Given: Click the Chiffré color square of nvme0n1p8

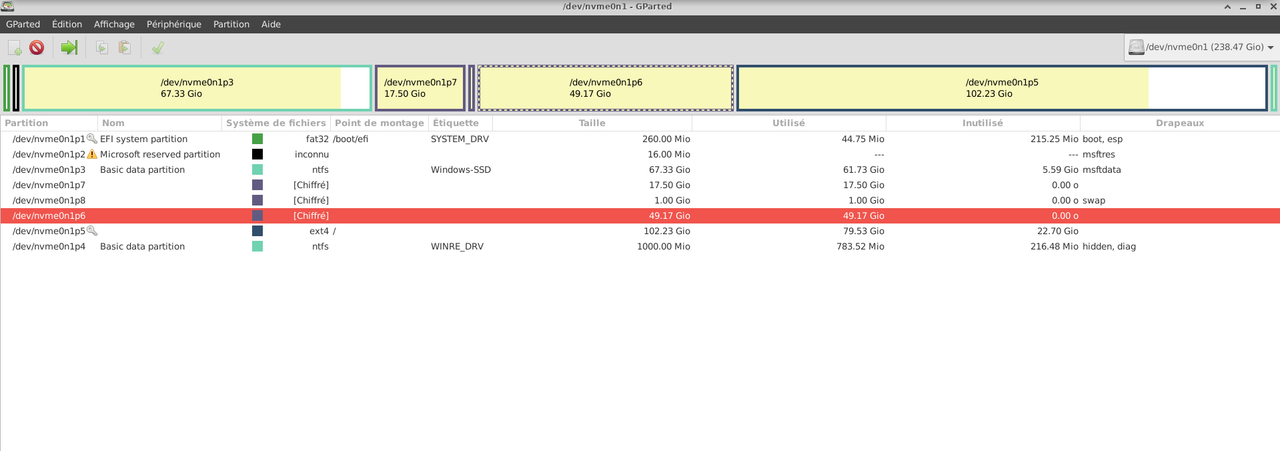Looking at the screenshot, I should click(257, 200).
